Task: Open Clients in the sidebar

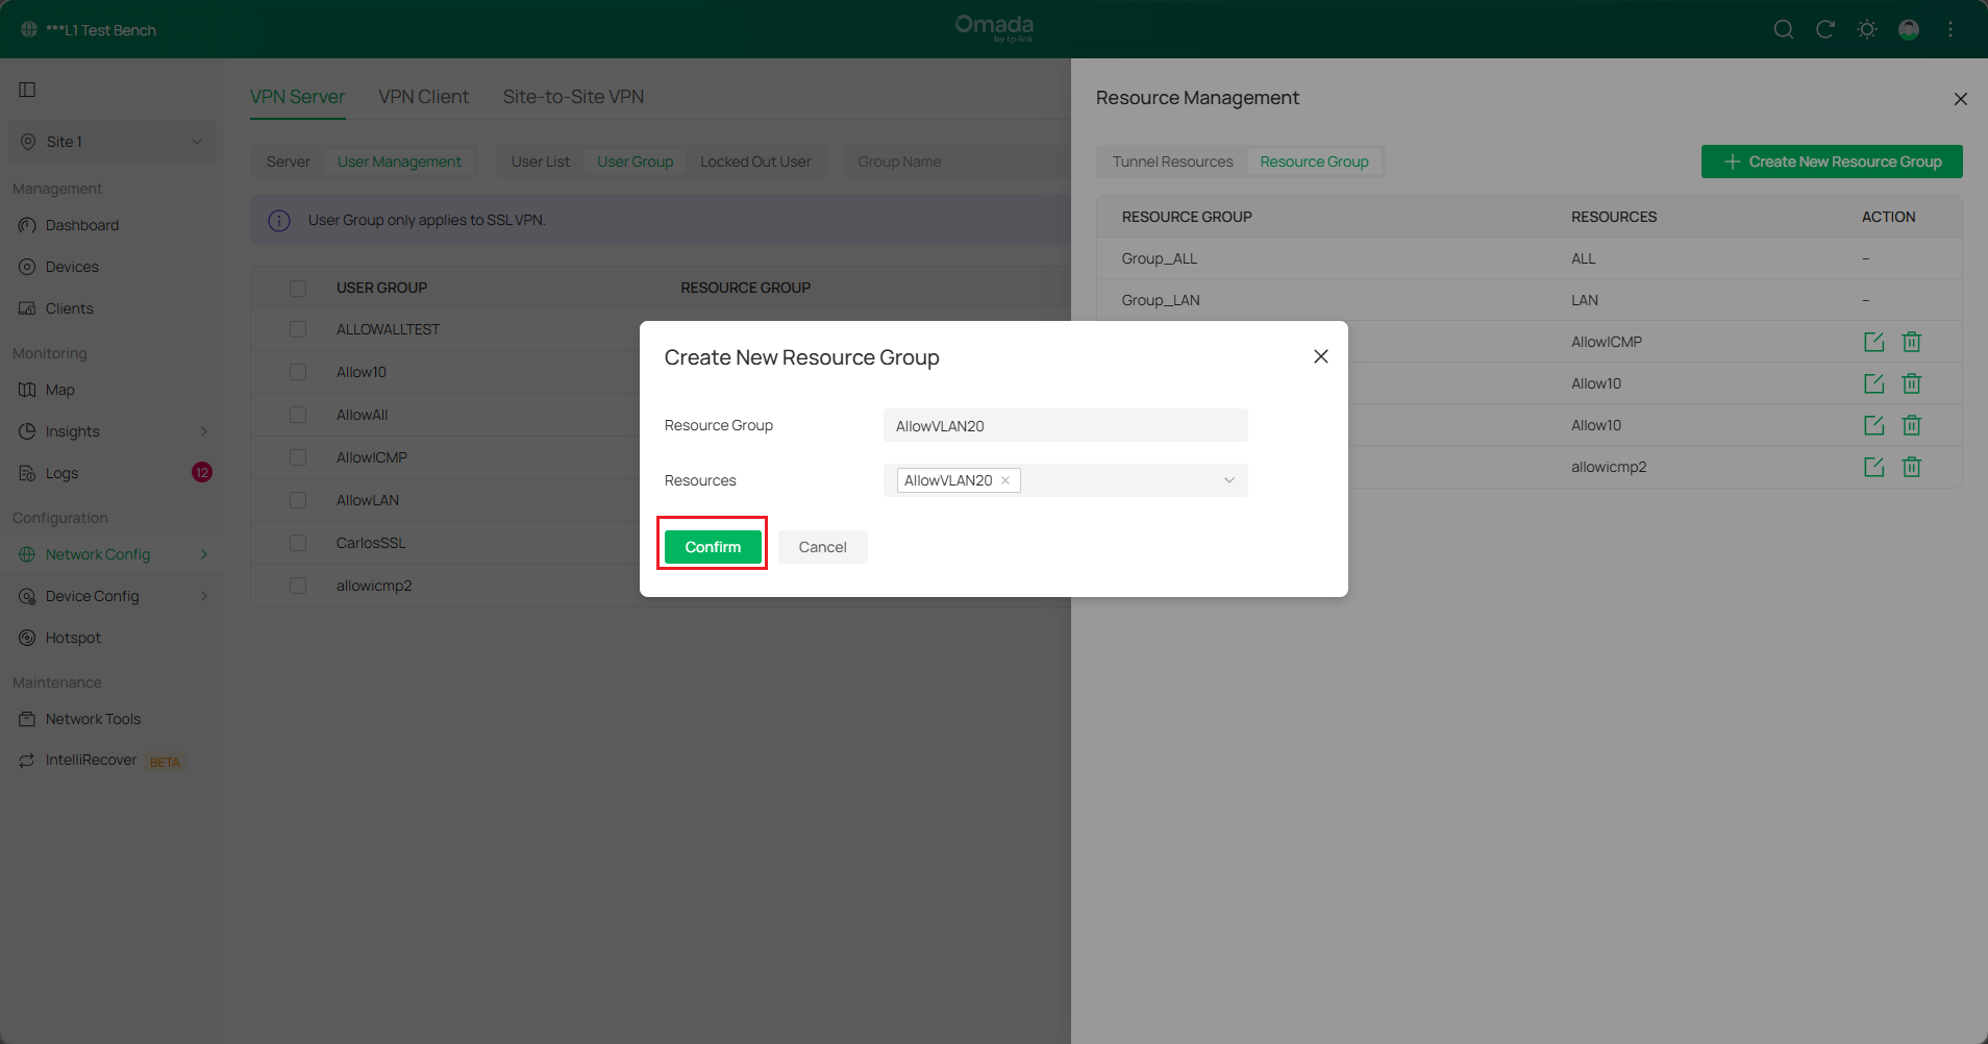Action: (x=69, y=308)
